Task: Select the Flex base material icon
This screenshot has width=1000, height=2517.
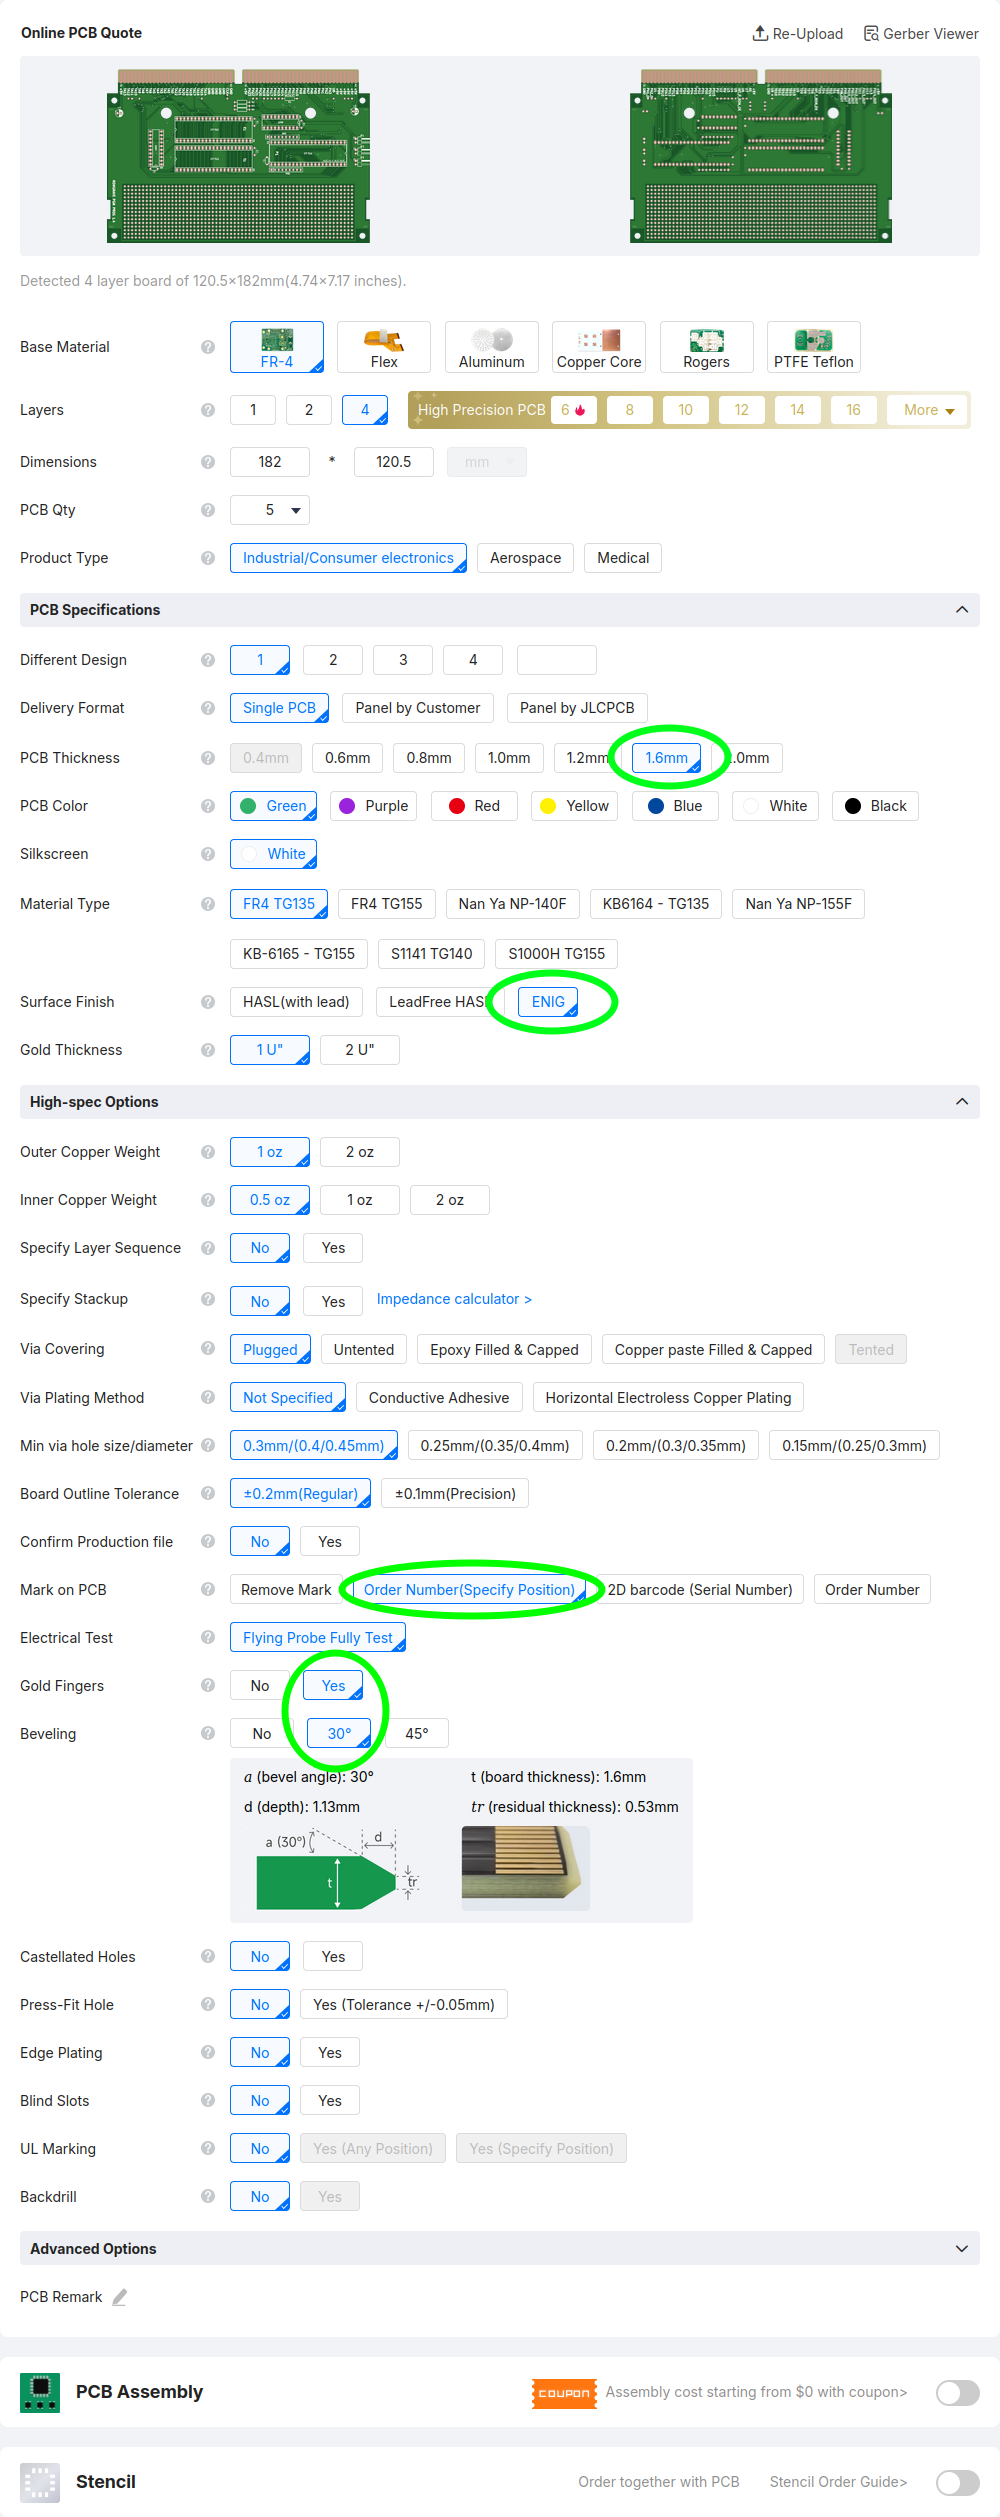Action: (384, 340)
